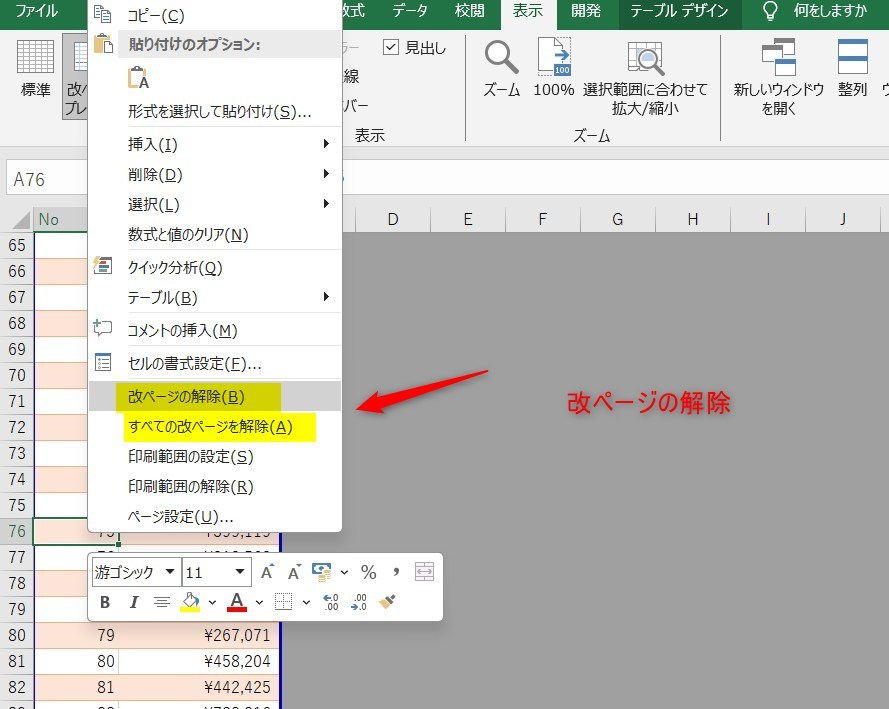The image size is (889, 709).
Task: Increase decimal places in mini toolbar
Action: point(331,602)
